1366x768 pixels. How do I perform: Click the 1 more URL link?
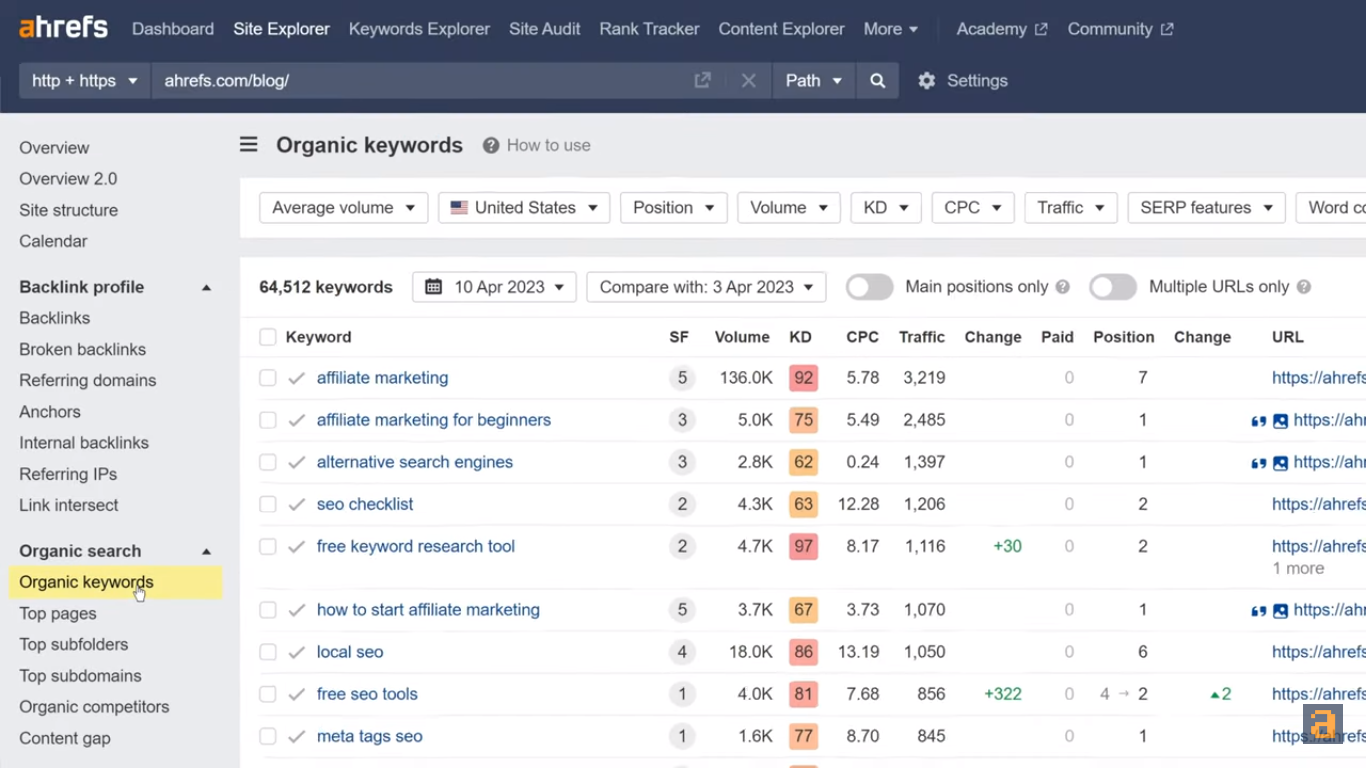[x=1298, y=568]
